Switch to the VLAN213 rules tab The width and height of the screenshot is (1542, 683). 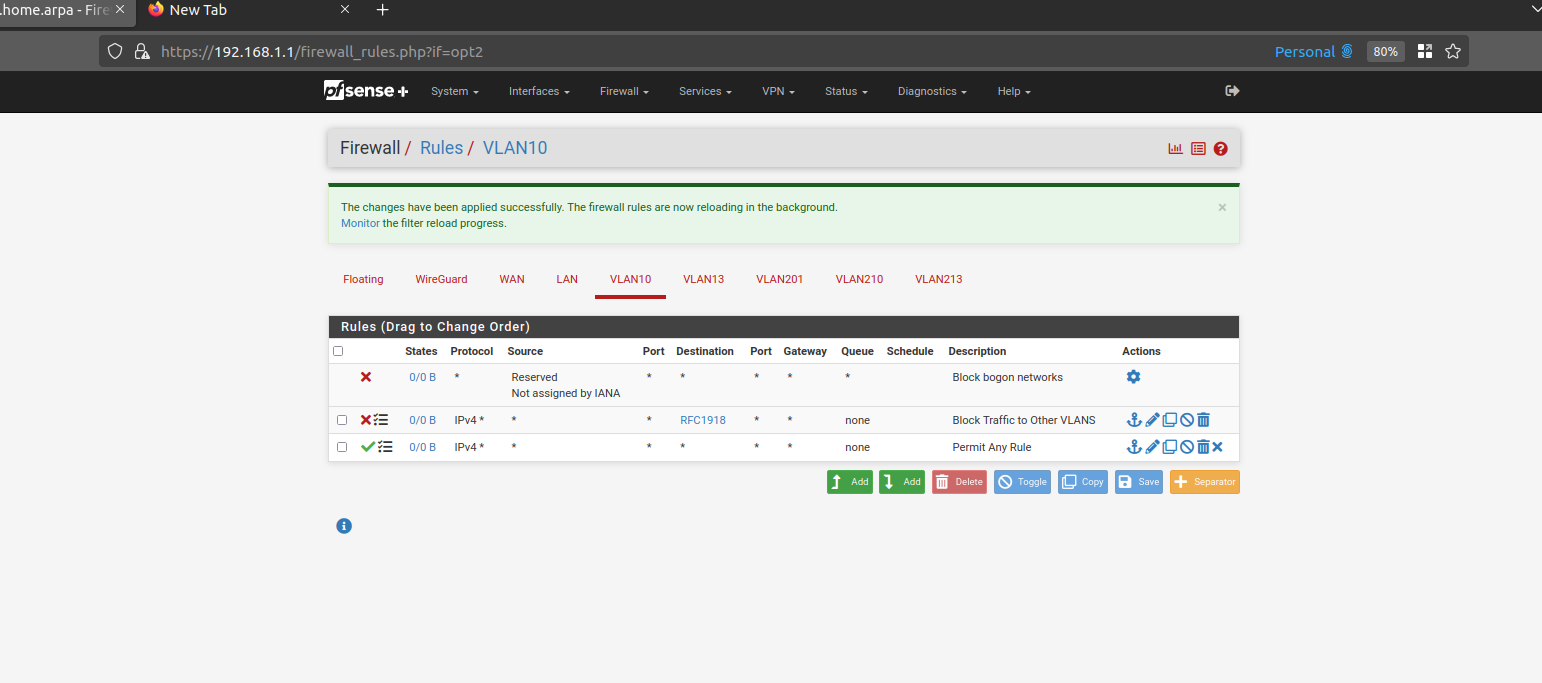[x=938, y=279]
